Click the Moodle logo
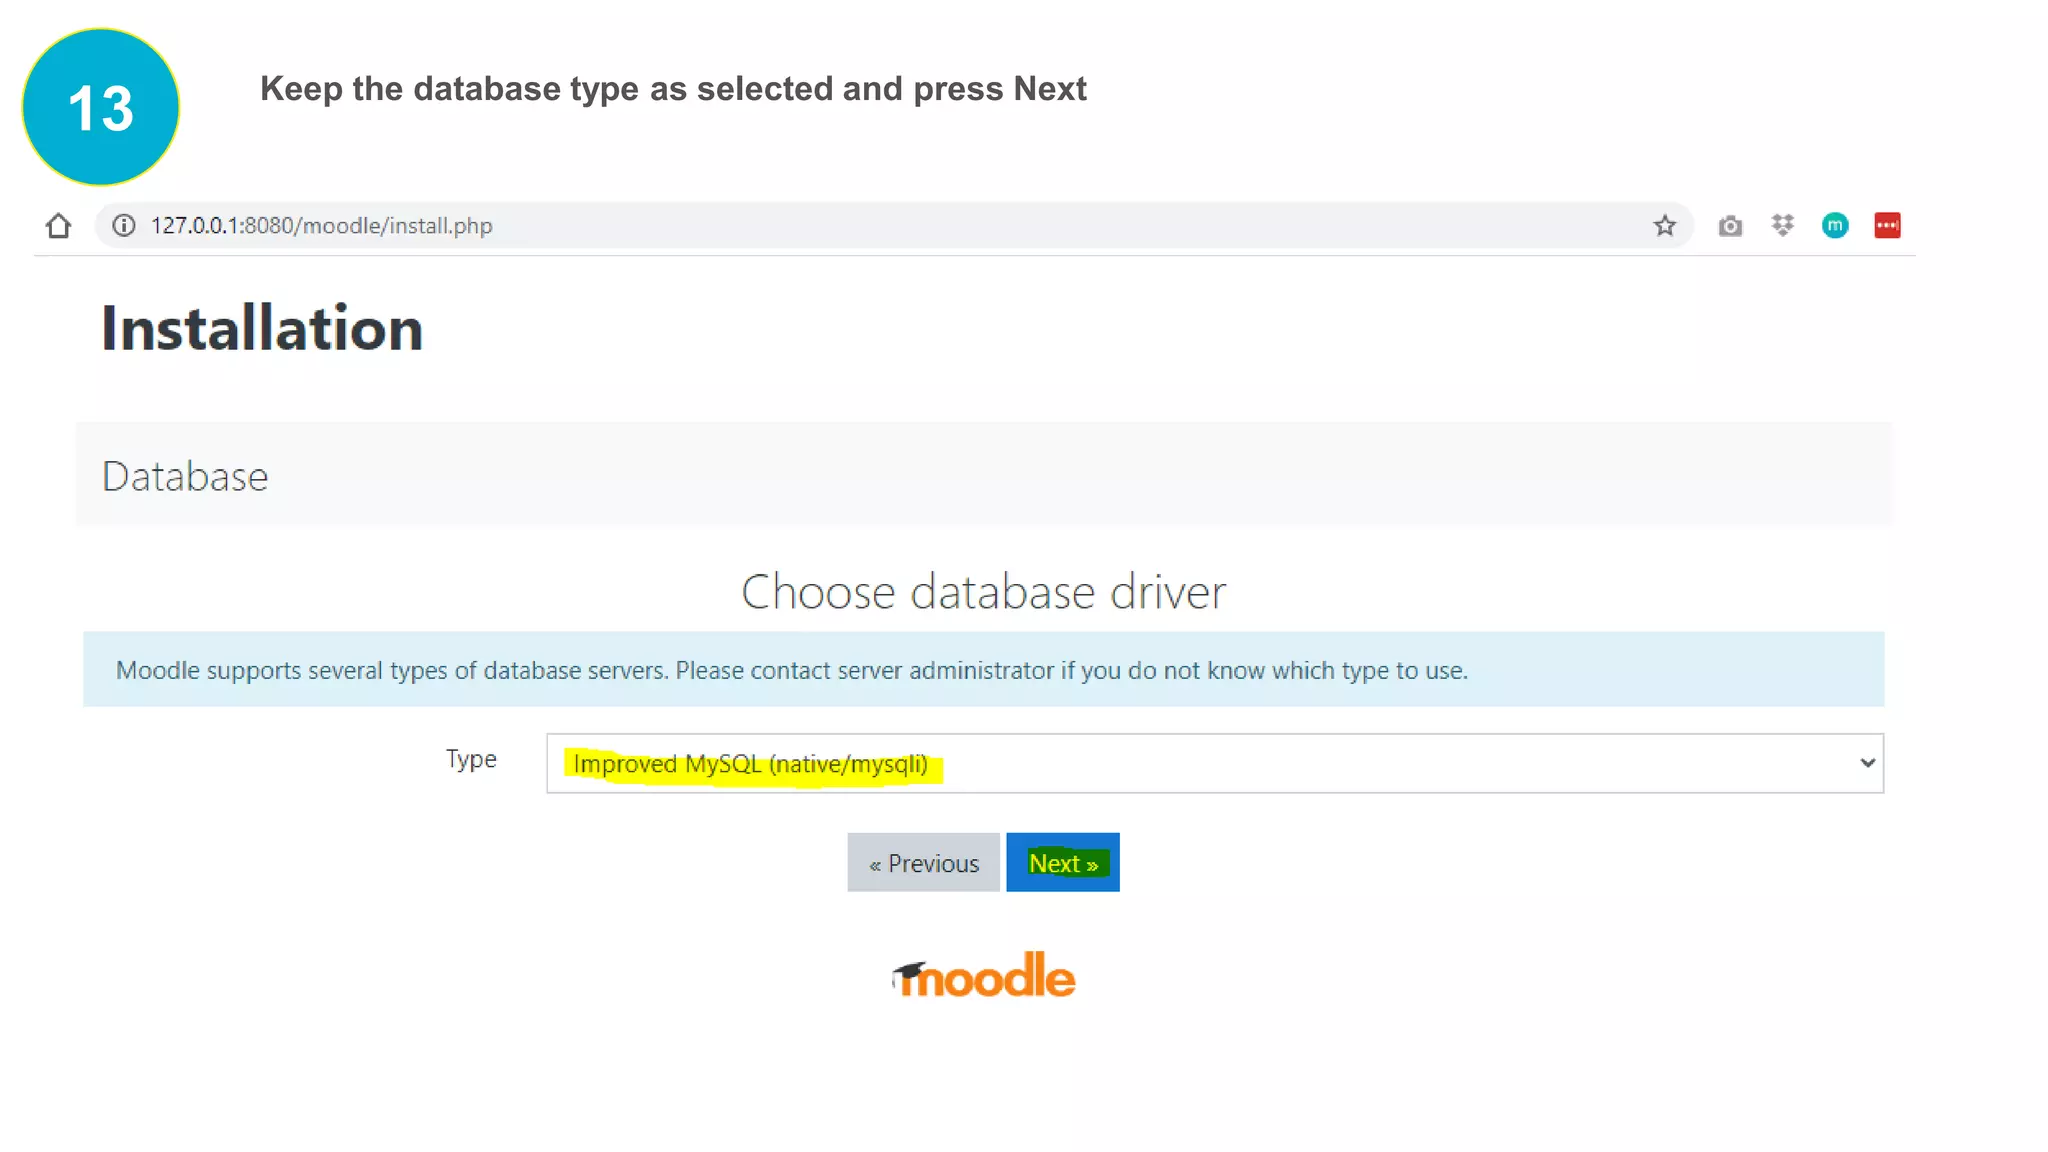This screenshot has height=1152, width=2048. pos(984,975)
